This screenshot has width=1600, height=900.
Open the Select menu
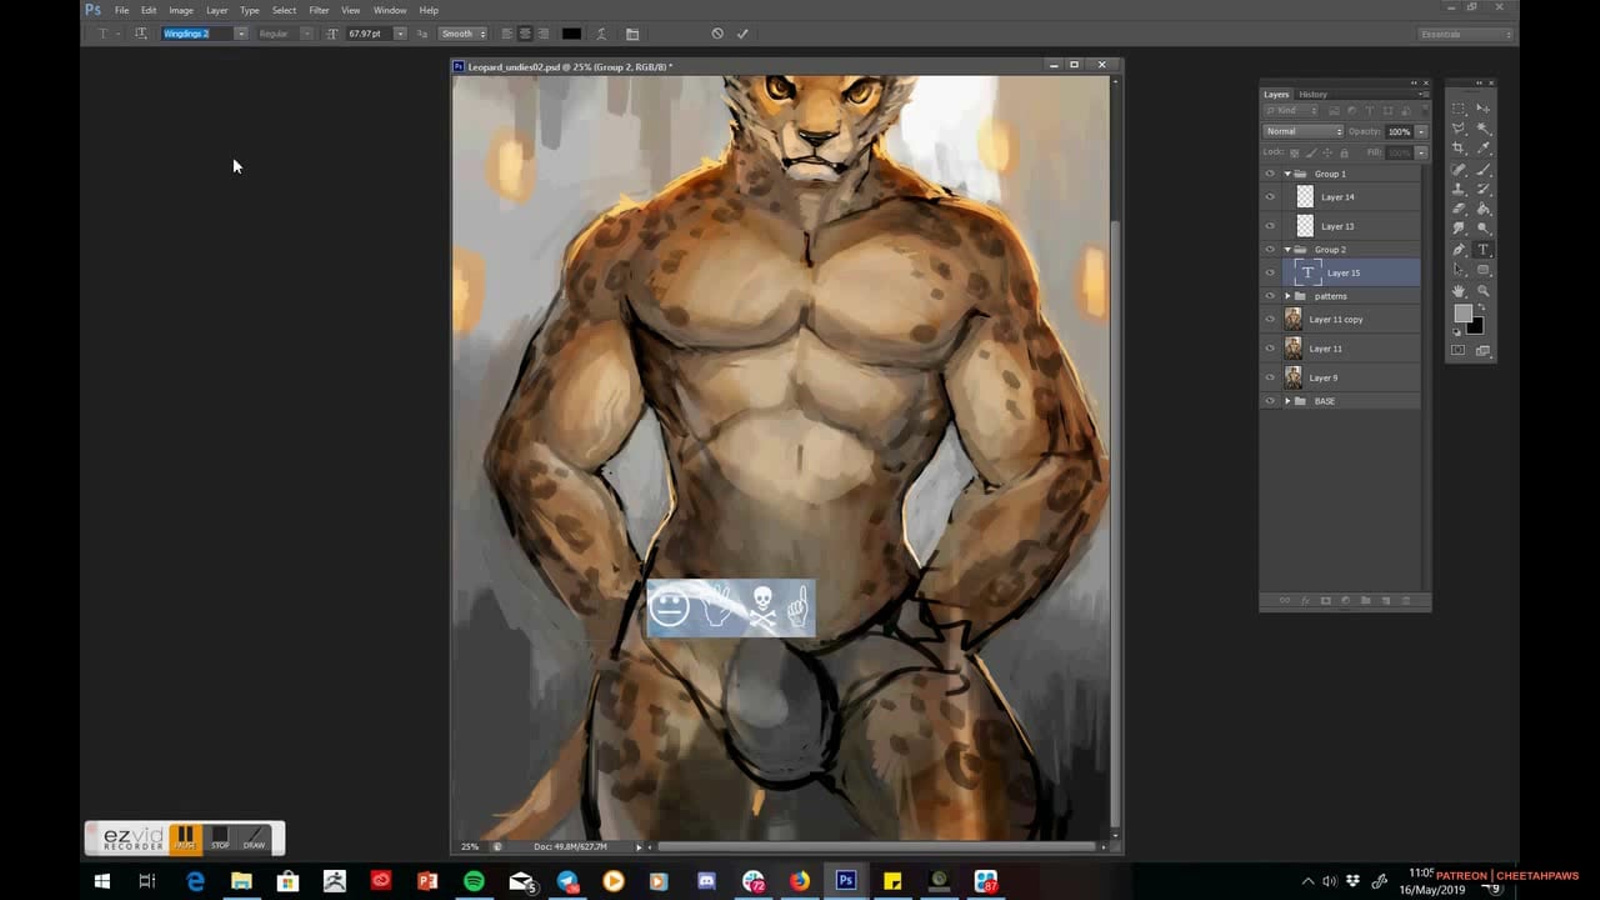(x=284, y=10)
